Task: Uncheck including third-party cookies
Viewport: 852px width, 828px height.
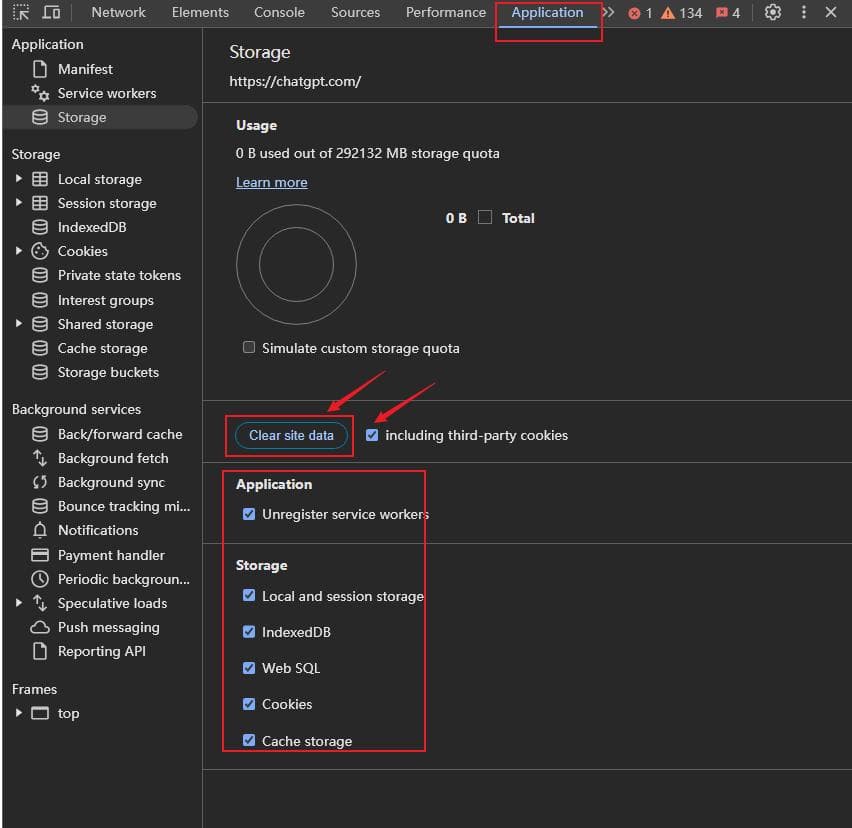Action: click(x=372, y=435)
